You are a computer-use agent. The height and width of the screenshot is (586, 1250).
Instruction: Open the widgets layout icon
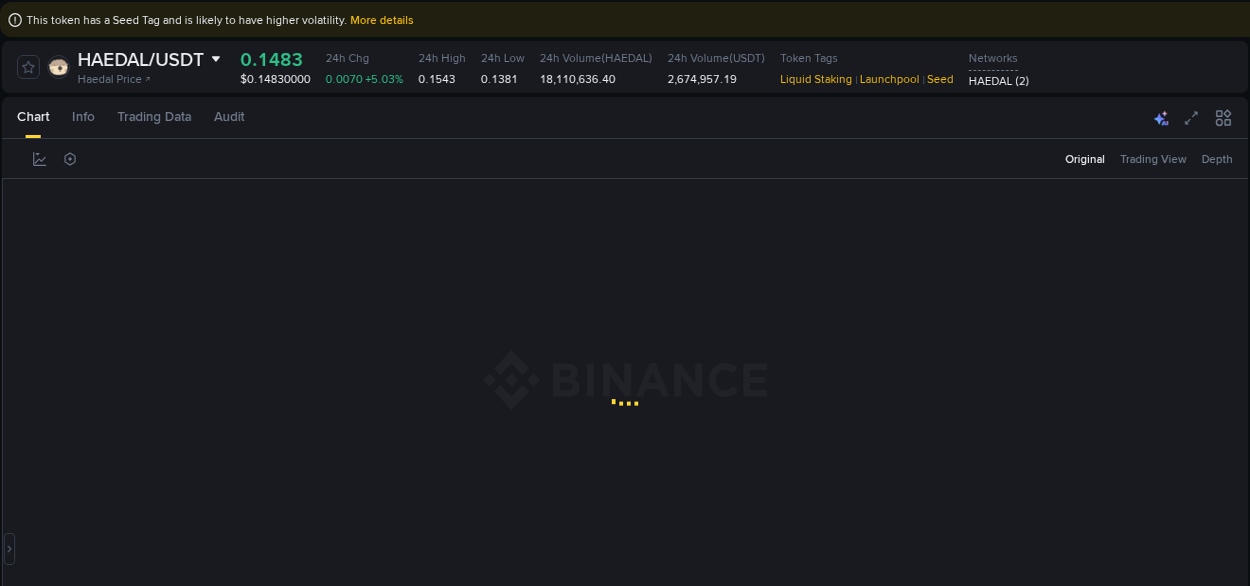point(1223,118)
